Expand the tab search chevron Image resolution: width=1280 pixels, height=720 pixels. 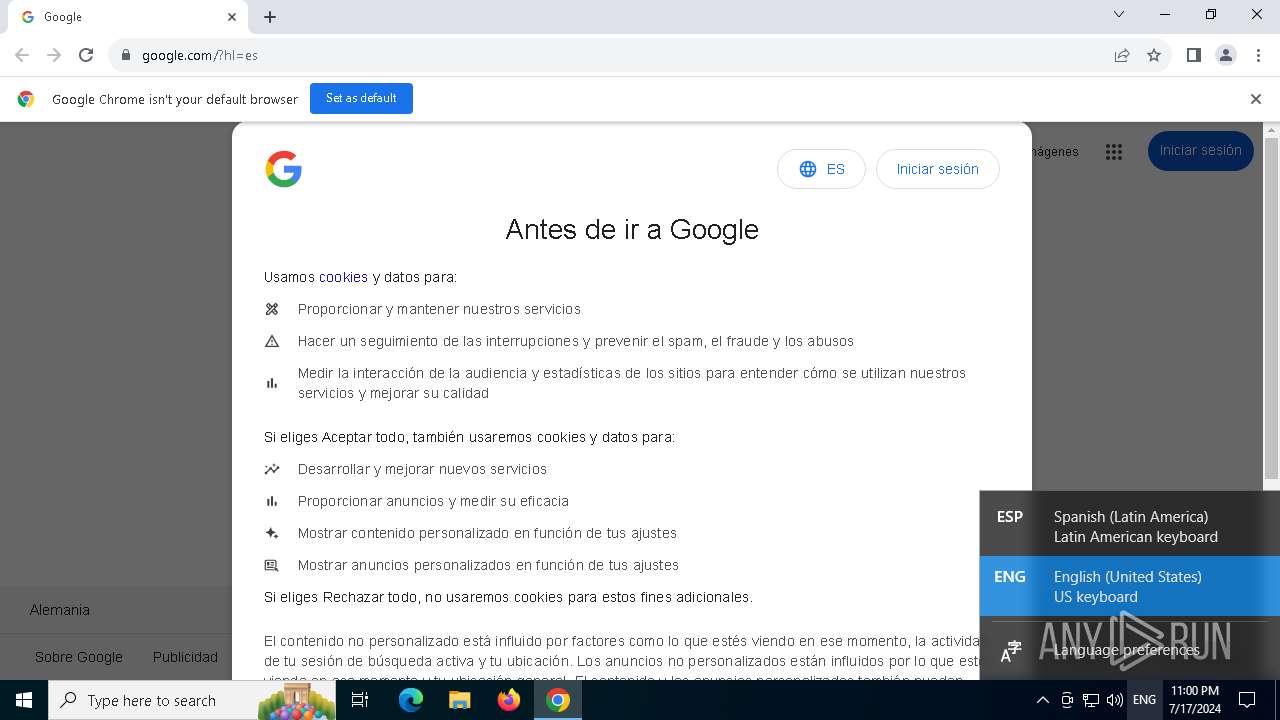coord(1119,14)
